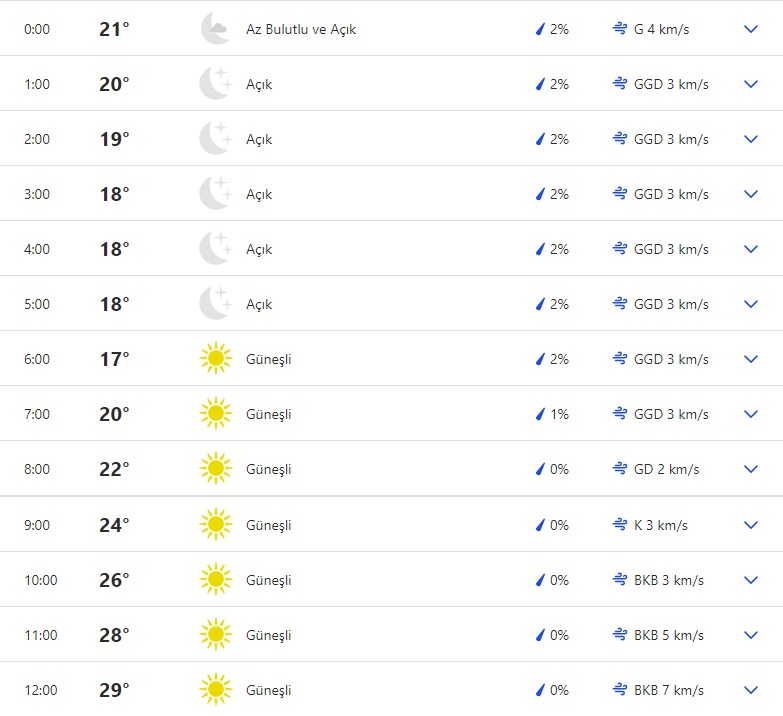
Task: Click the 1% precipitation value at 7:00
Action: coord(559,414)
